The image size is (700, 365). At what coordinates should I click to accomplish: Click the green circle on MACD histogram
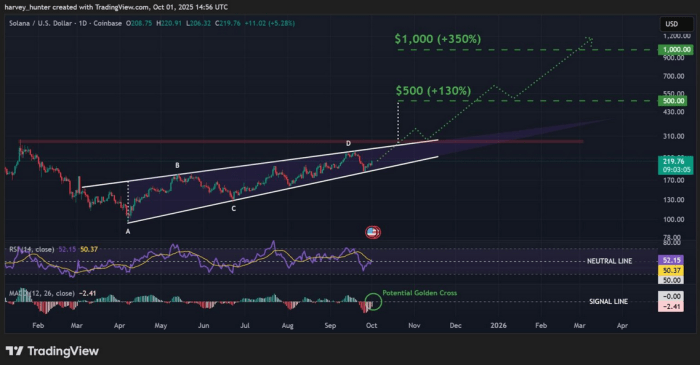[x=373, y=302]
